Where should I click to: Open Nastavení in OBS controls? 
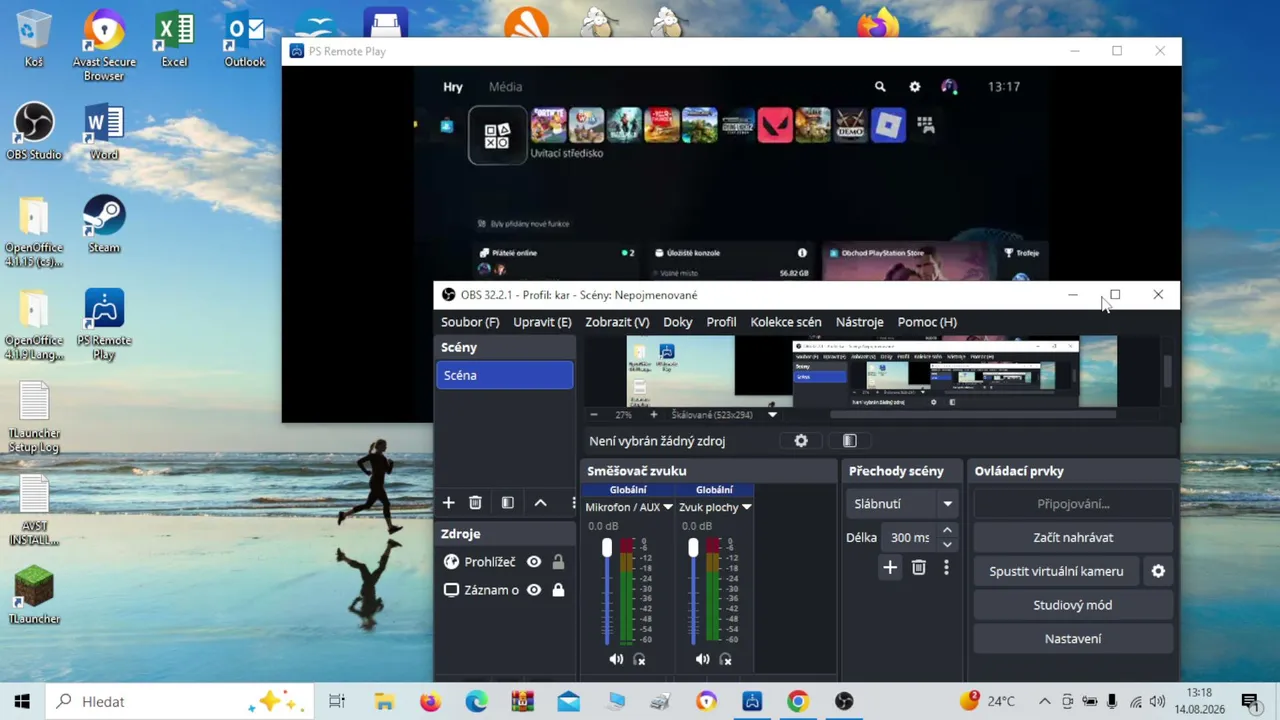[x=1073, y=639]
